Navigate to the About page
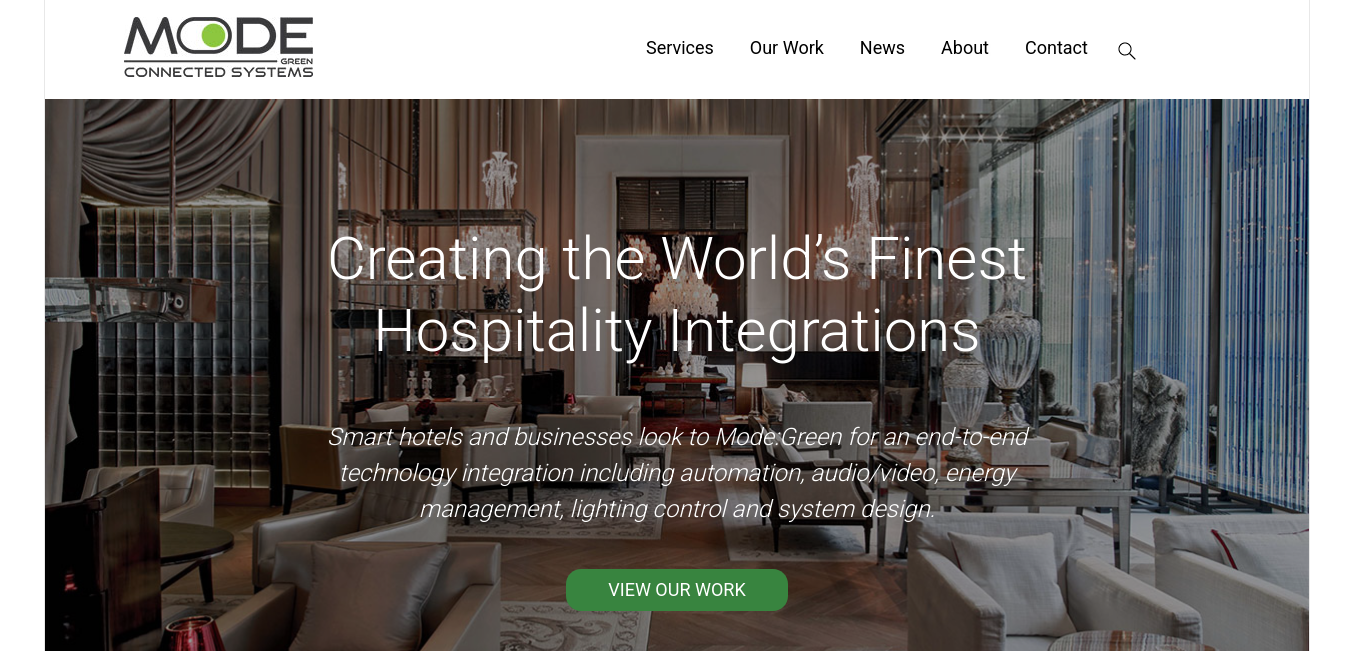 (x=964, y=48)
